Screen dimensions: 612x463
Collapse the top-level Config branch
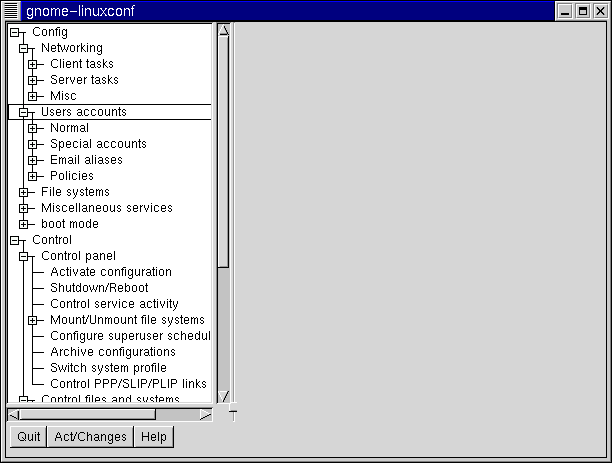14,32
